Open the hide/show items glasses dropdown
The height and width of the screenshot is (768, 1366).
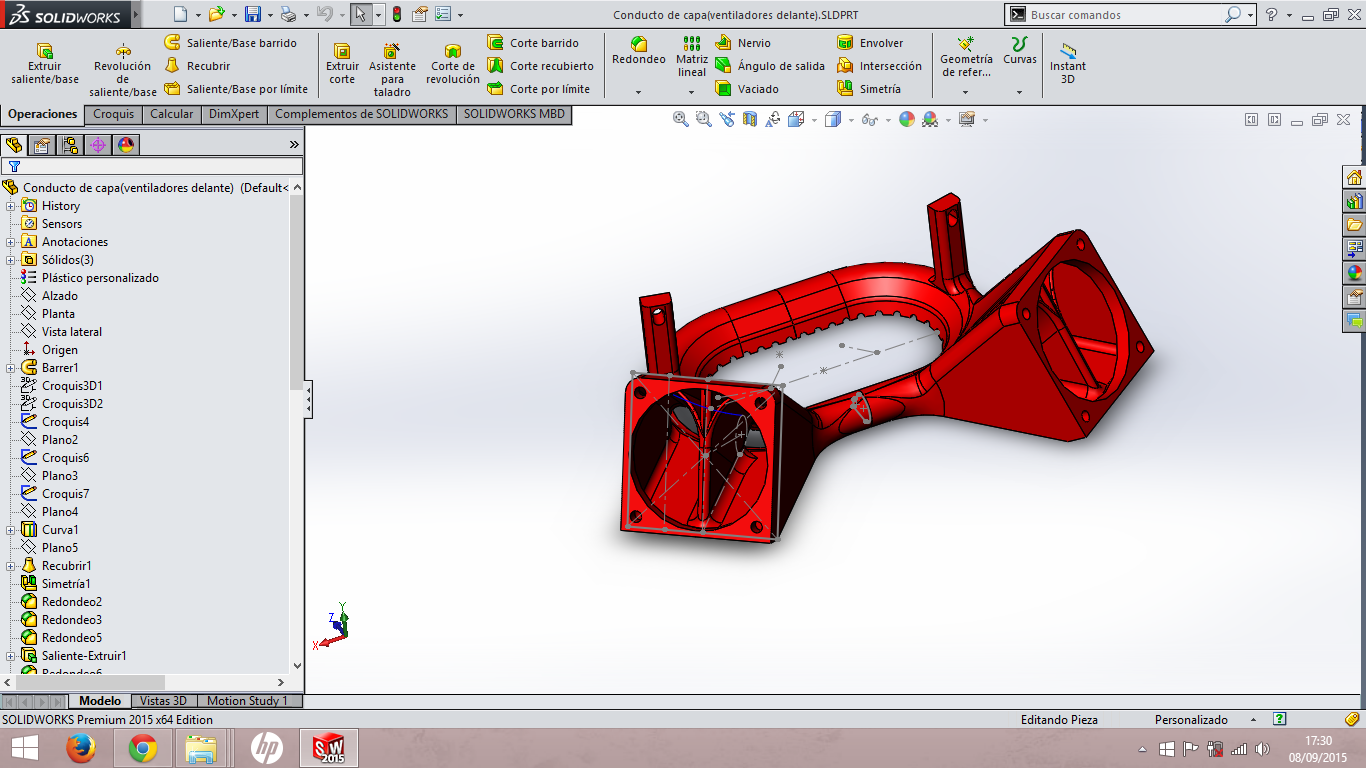(x=889, y=120)
